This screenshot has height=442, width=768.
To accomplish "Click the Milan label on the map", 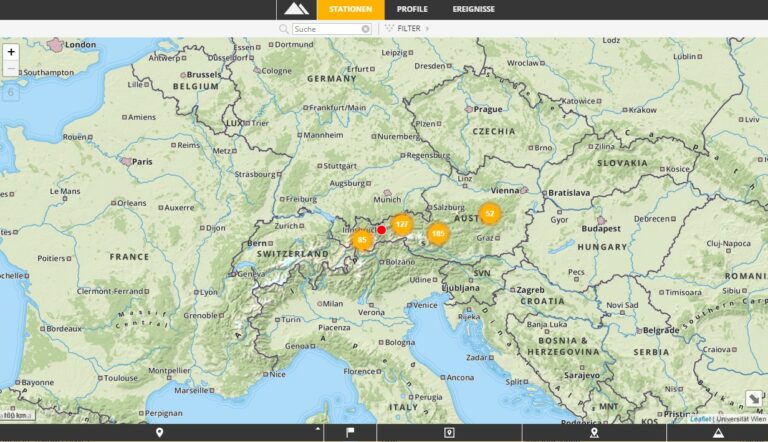I will [333, 304].
